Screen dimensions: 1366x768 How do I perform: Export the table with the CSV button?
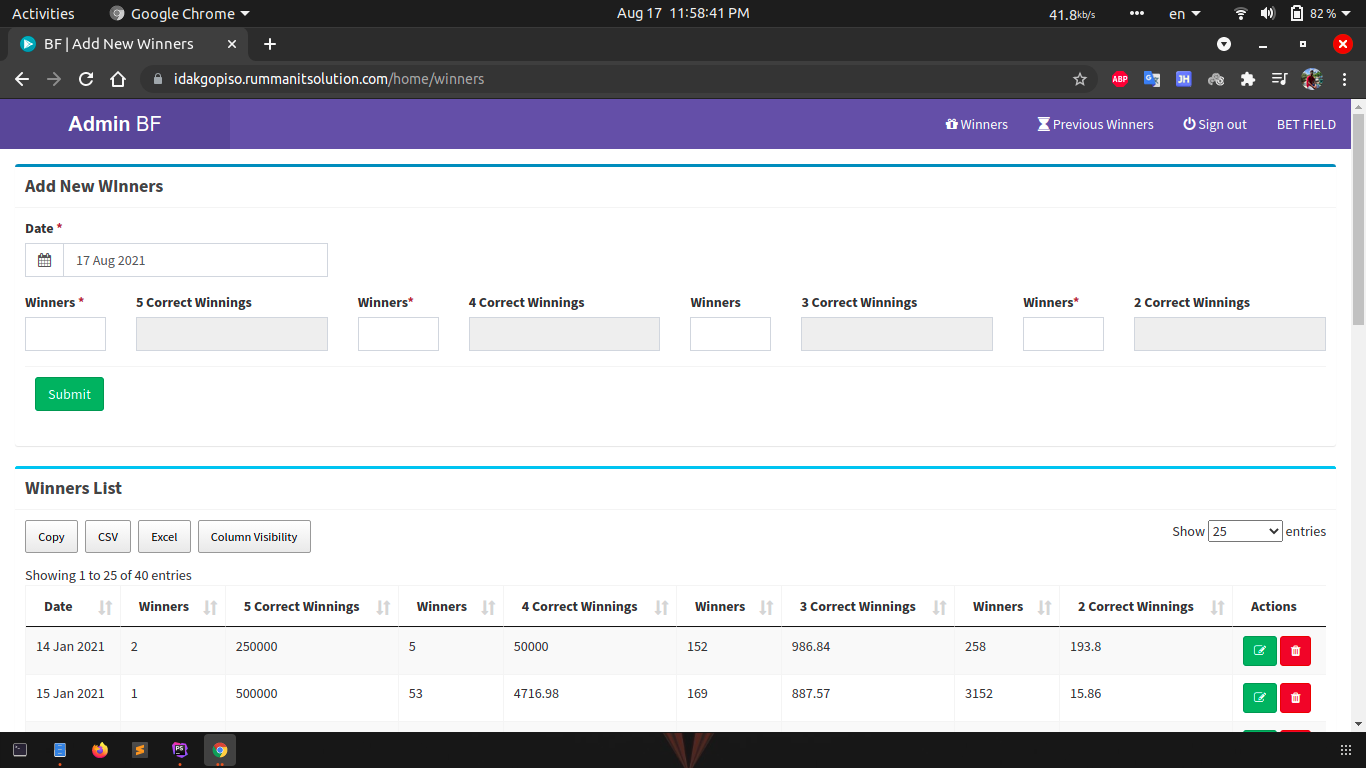108,537
